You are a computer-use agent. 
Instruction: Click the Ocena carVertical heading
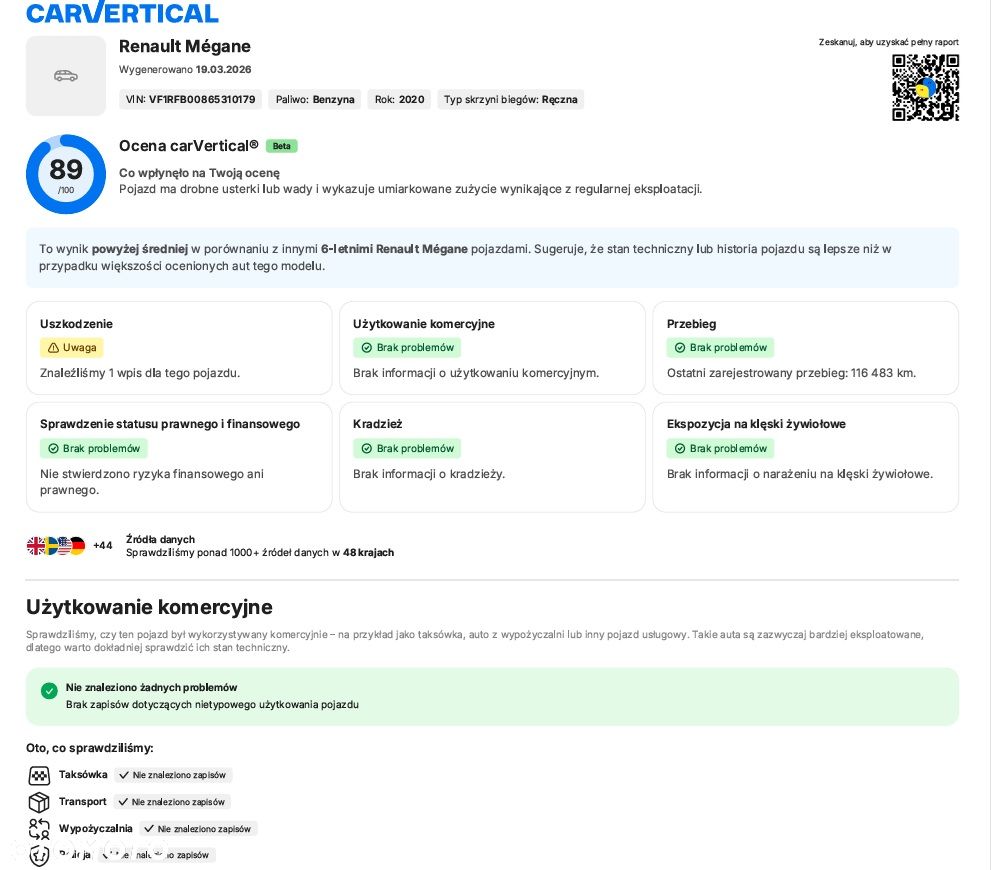[188, 146]
